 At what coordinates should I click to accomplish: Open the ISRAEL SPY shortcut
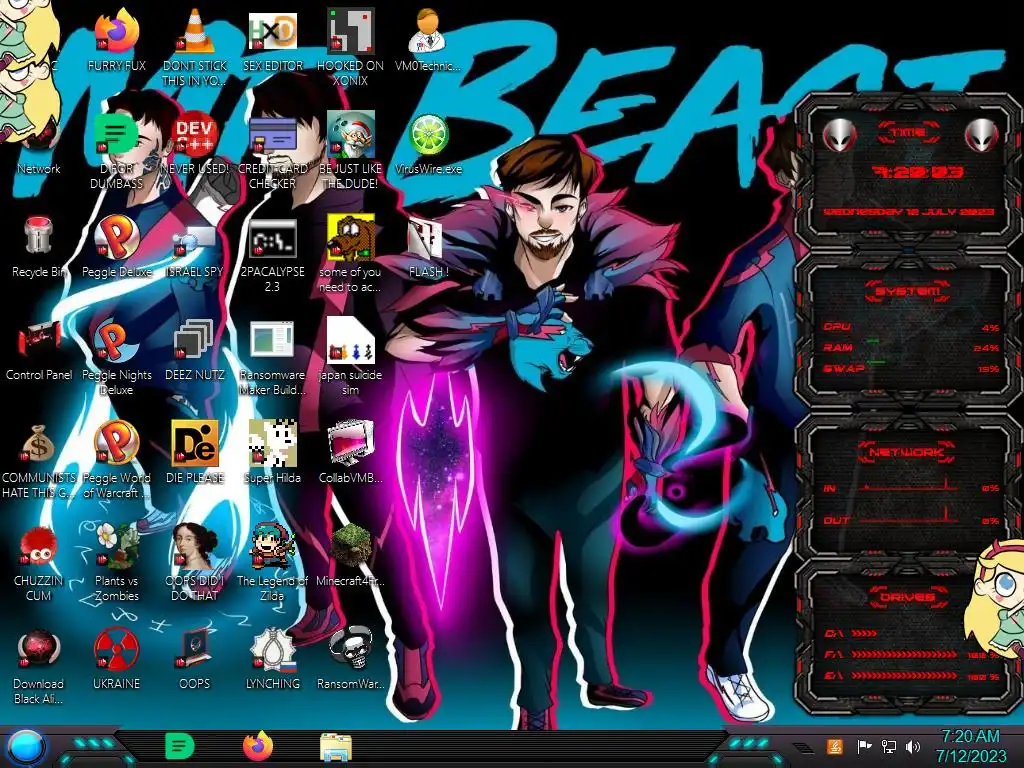tap(195, 240)
